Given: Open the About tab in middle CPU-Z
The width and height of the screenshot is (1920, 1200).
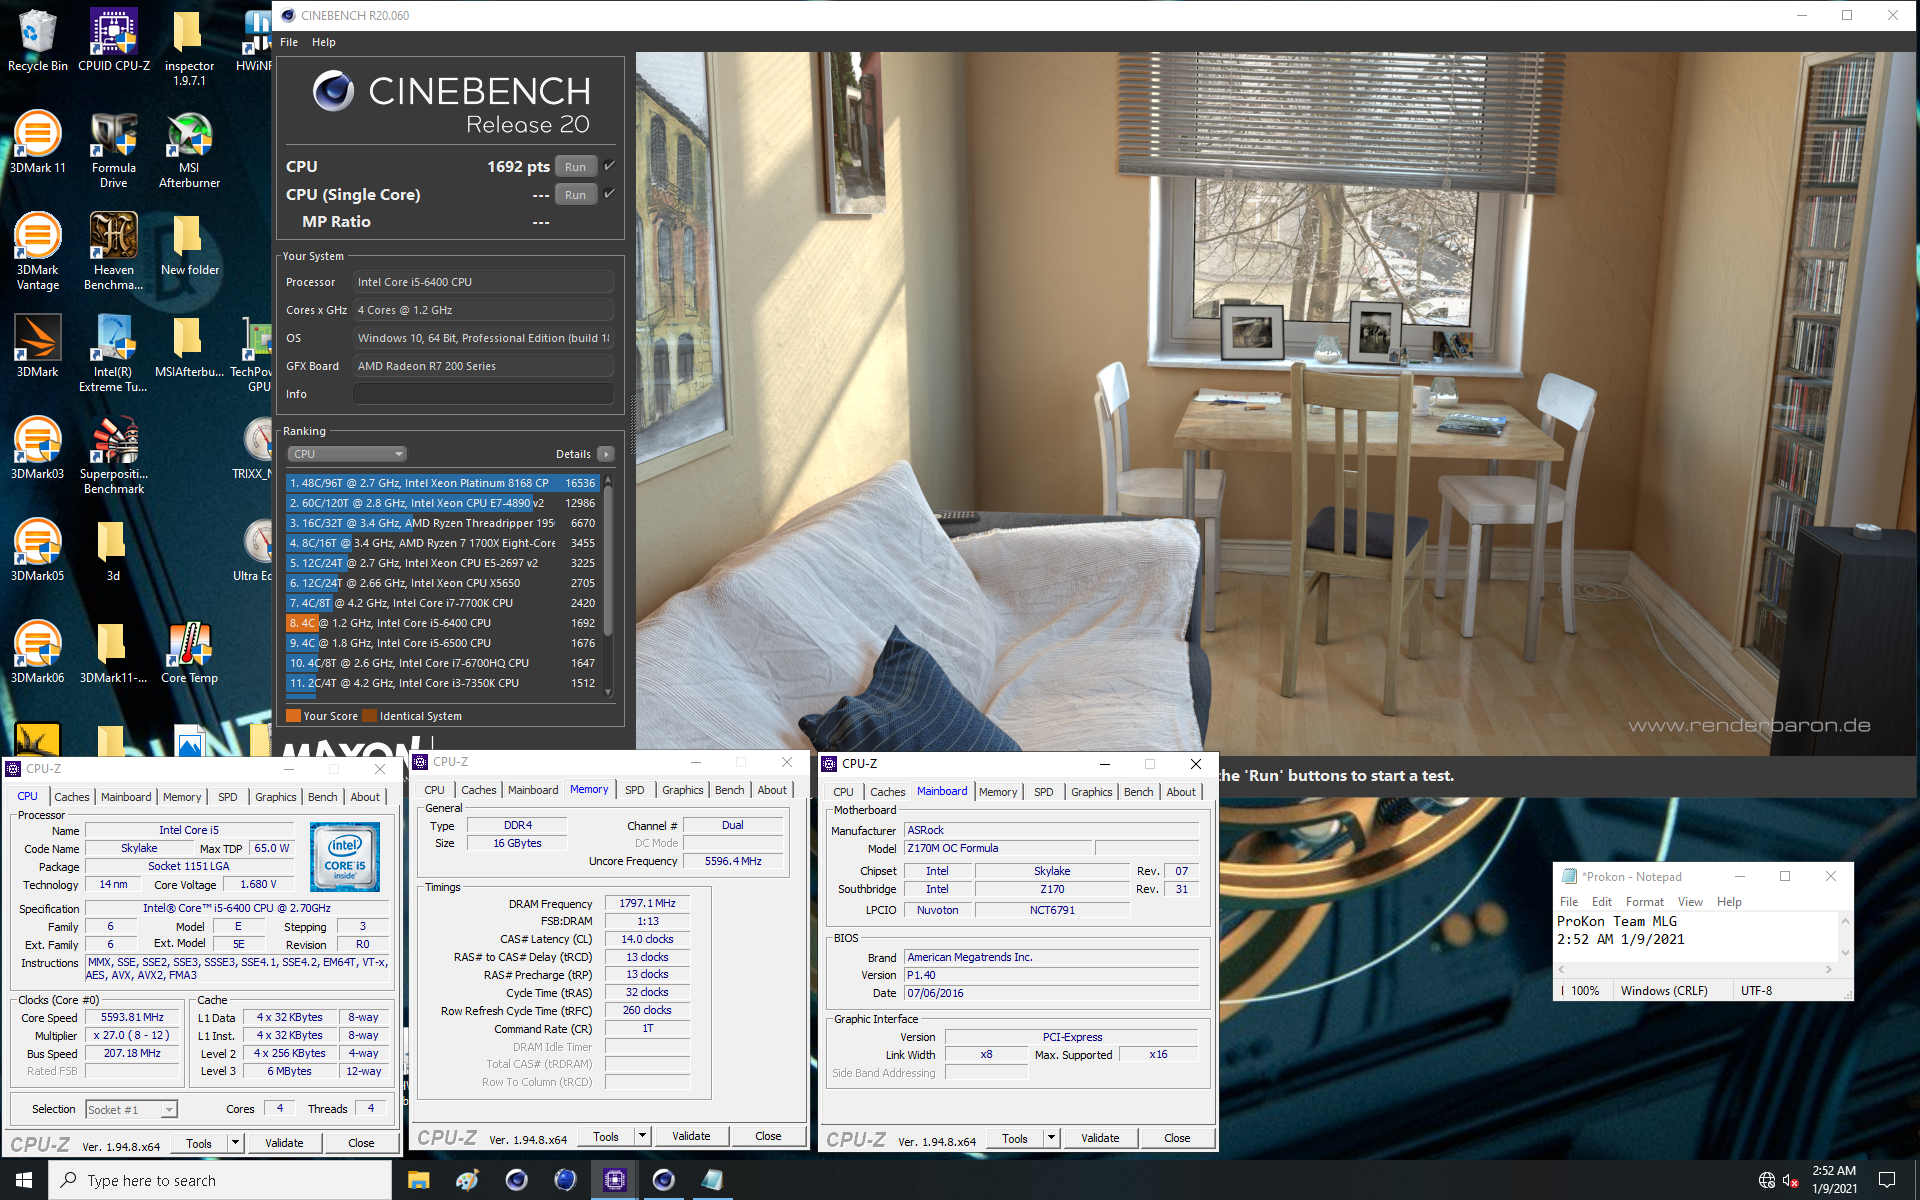Looking at the screenshot, I should click(771, 790).
